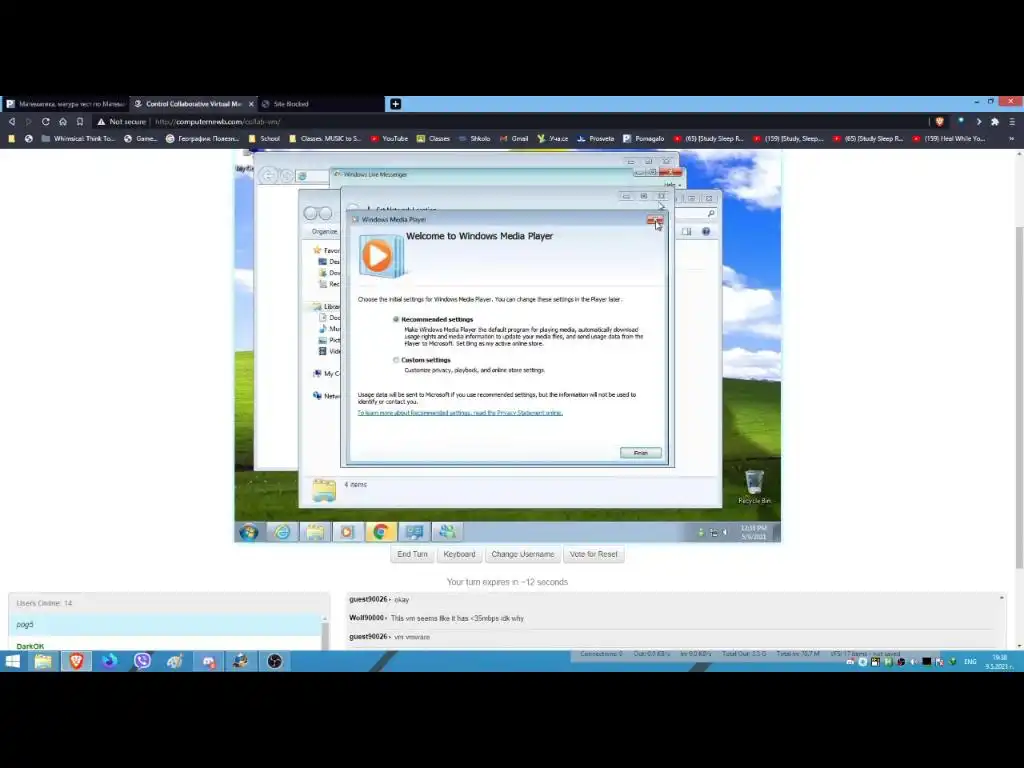Open the YouTube bookmark
Image resolution: width=1024 pixels, height=768 pixels.
(389, 138)
